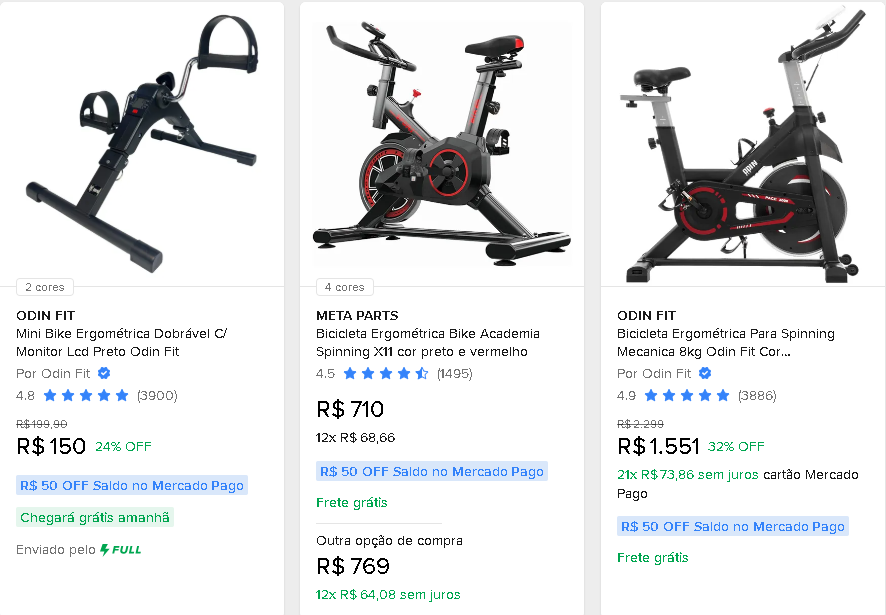Click "Chegará grátis amanhã" delivery label
The image size is (886, 615).
(x=95, y=517)
